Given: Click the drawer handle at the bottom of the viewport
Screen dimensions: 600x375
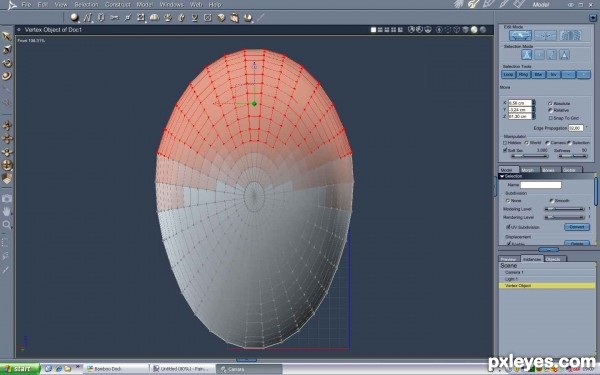Looking at the screenshot, I should point(246,360).
